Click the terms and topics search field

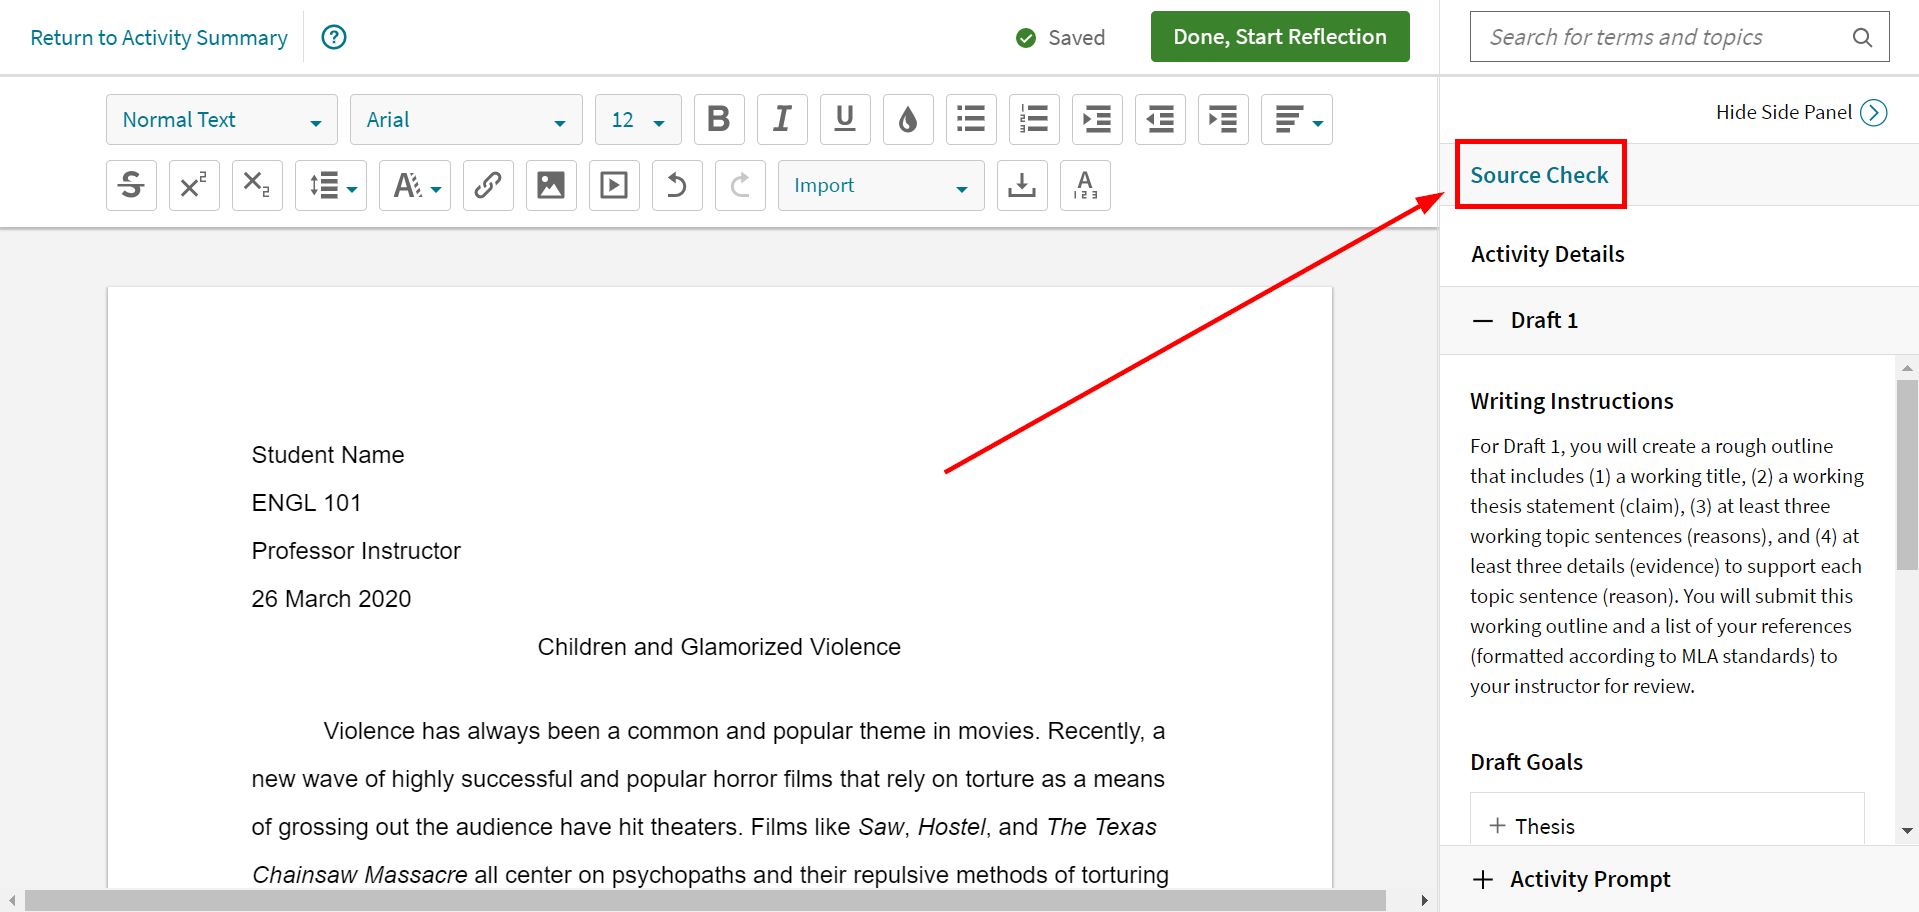click(1660, 36)
